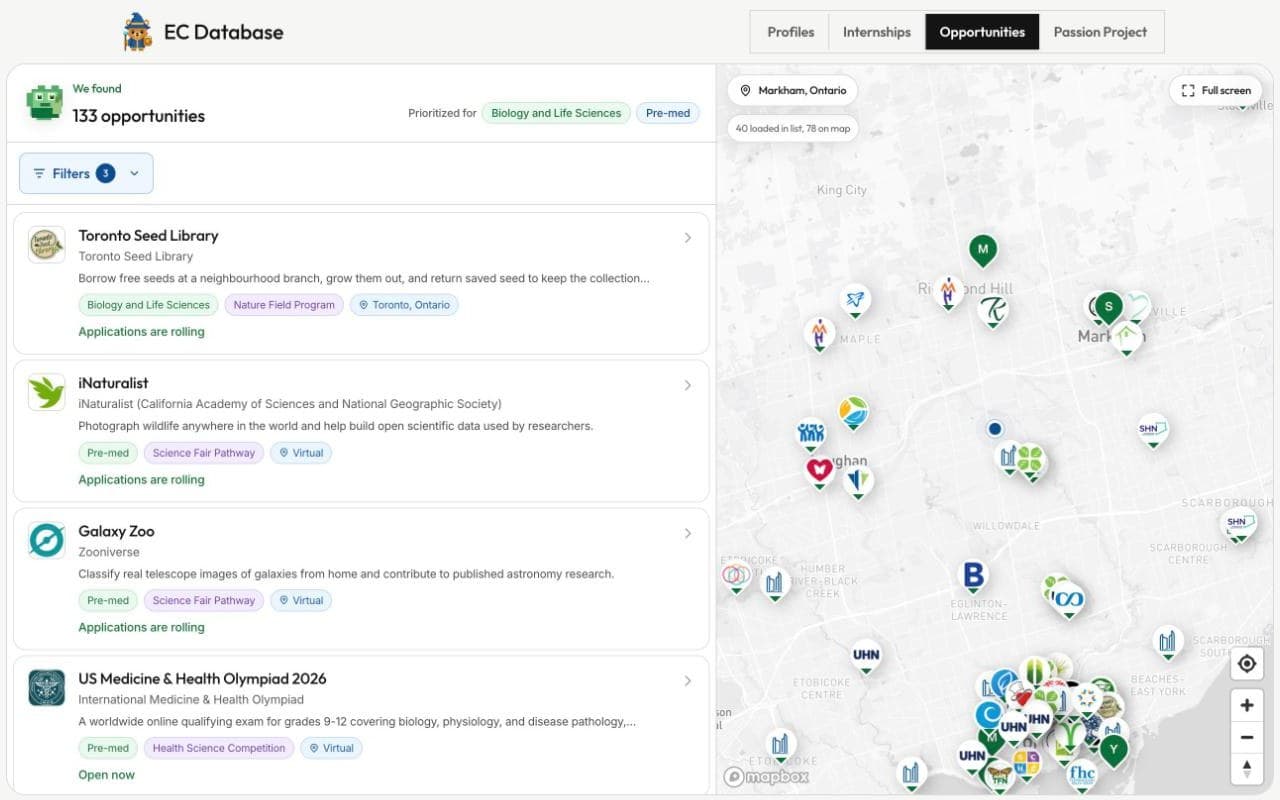Click the green Y map marker
The width and height of the screenshot is (1280, 800).
(1113, 749)
